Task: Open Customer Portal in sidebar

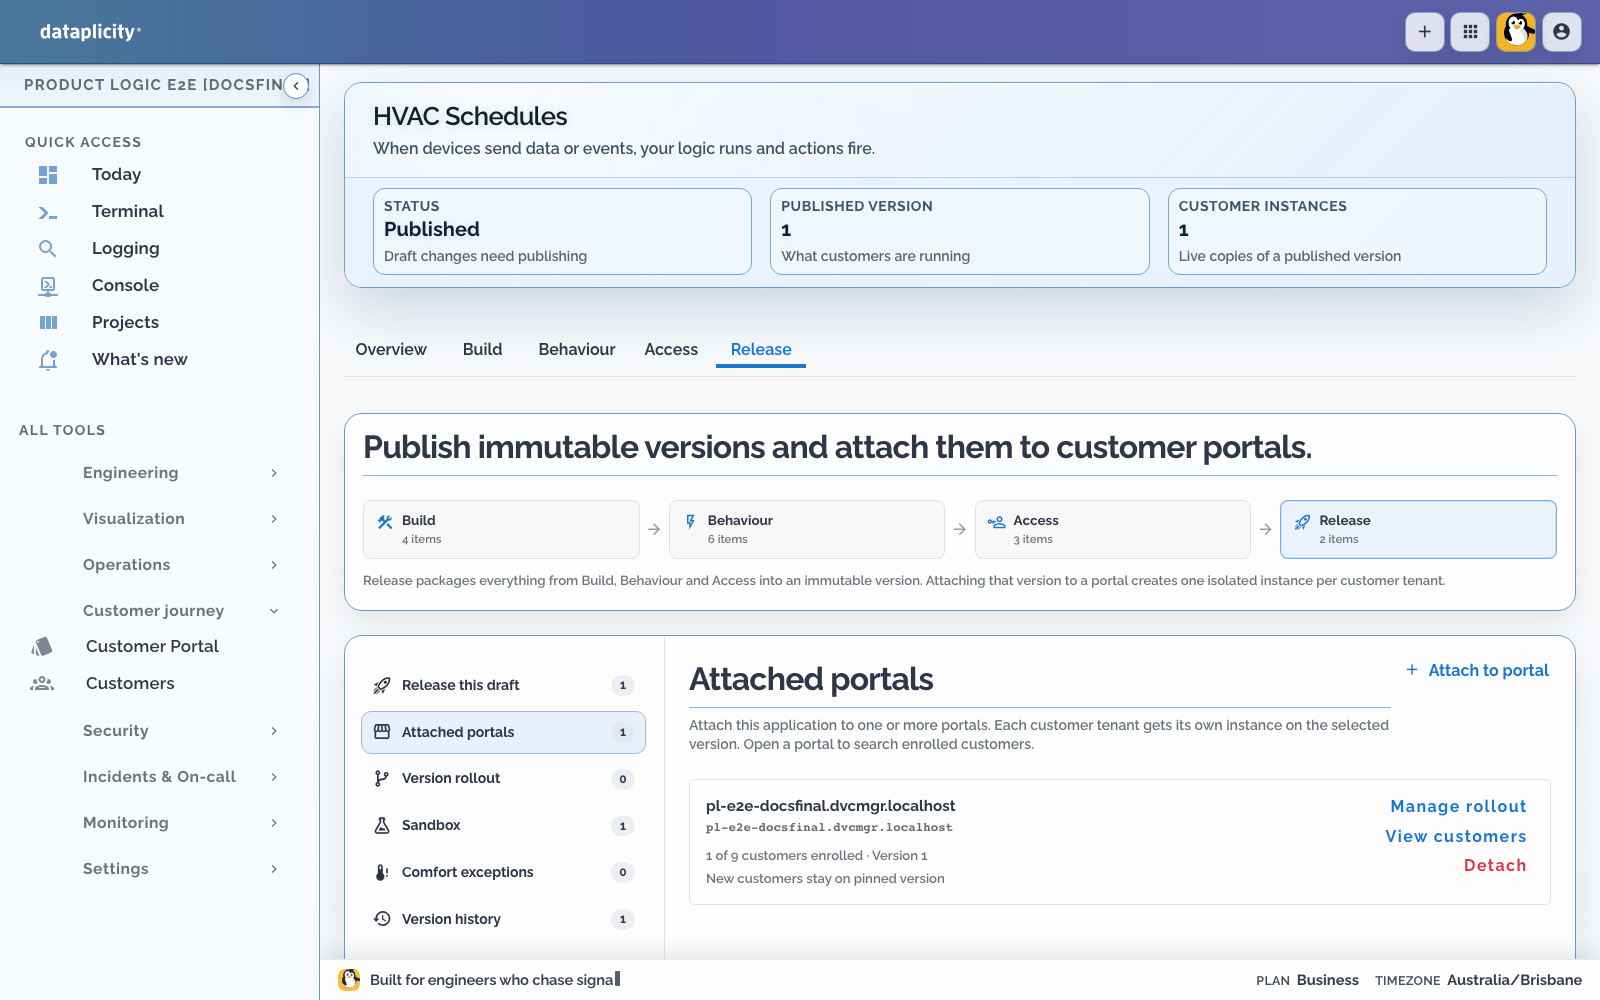Action: click(x=152, y=647)
